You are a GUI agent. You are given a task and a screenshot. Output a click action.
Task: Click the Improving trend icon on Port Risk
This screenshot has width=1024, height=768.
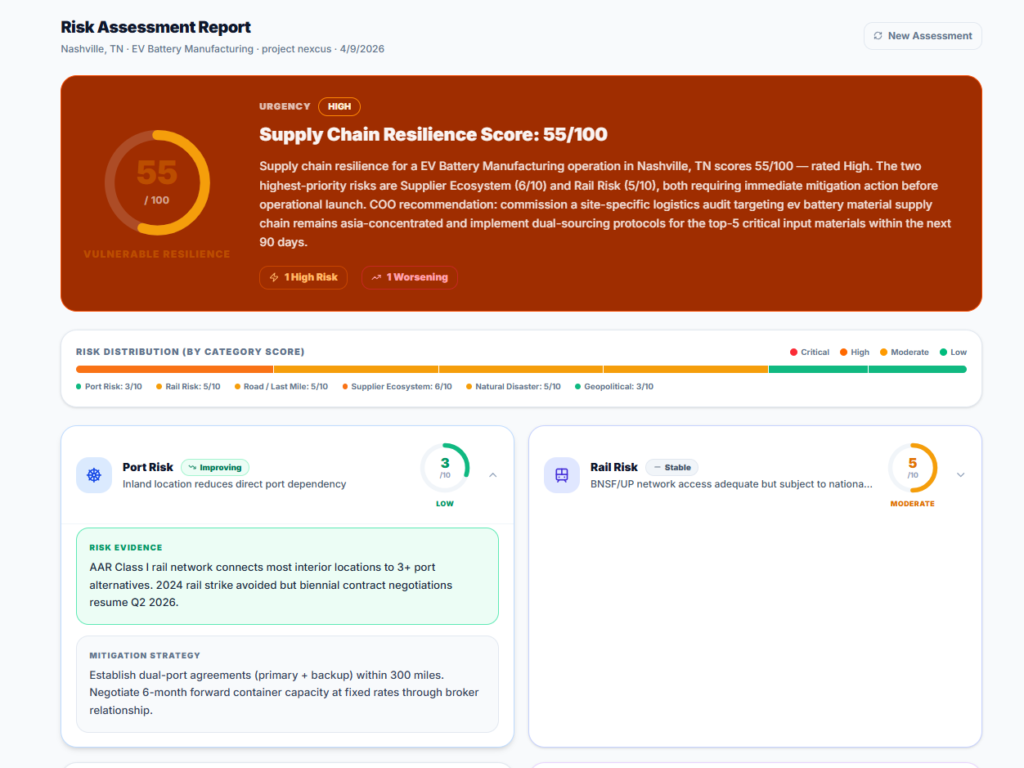tap(192, 467)
